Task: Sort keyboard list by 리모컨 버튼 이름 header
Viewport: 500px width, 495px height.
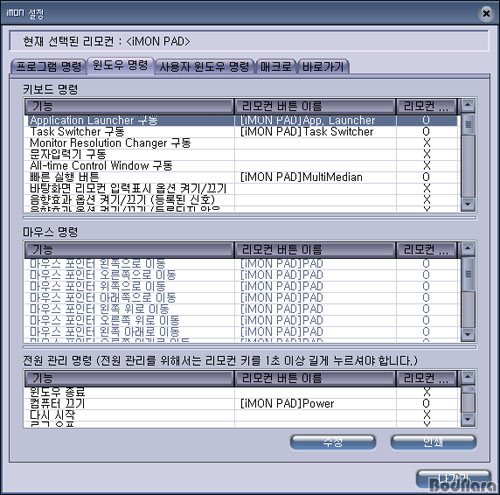Action: pos(315,106)
